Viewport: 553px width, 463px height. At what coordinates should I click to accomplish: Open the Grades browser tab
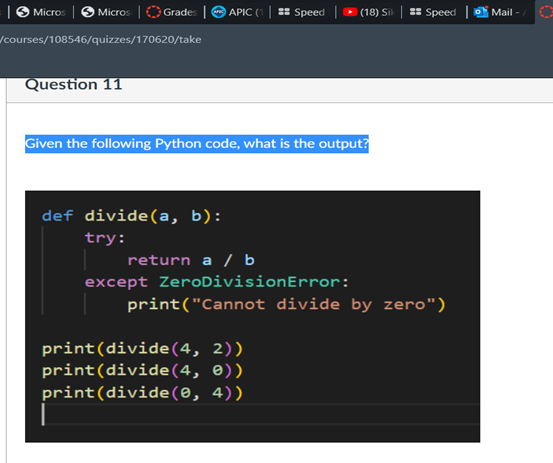tap(172, 12)
